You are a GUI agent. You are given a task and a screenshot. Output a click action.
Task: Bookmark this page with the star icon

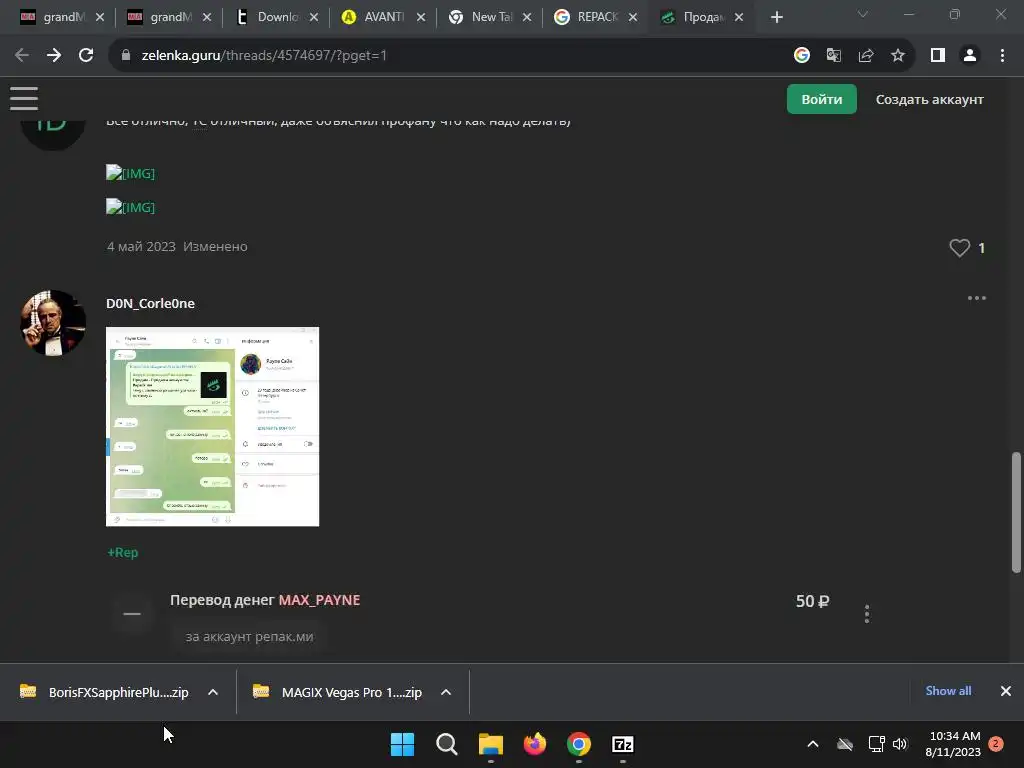[x=898, y=56]
